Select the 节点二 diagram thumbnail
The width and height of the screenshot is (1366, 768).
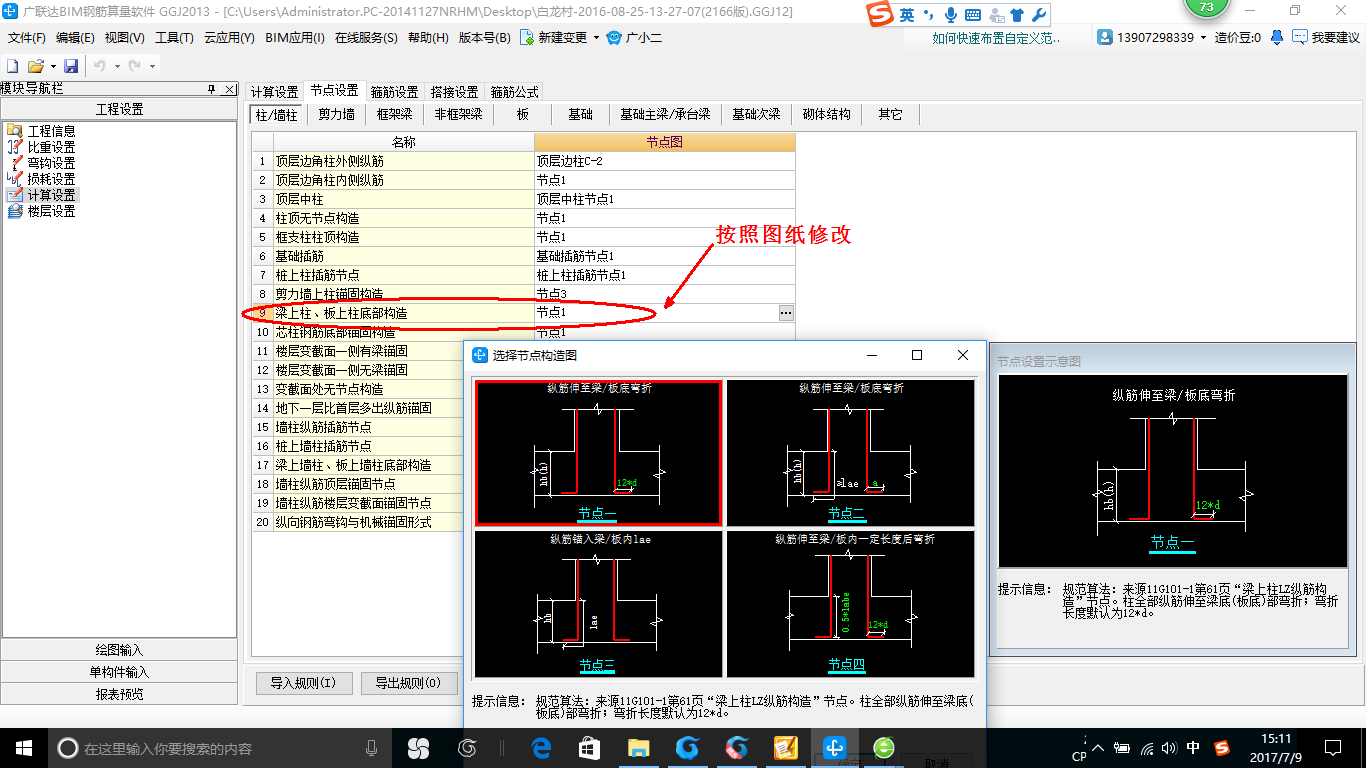click(850, 452)
